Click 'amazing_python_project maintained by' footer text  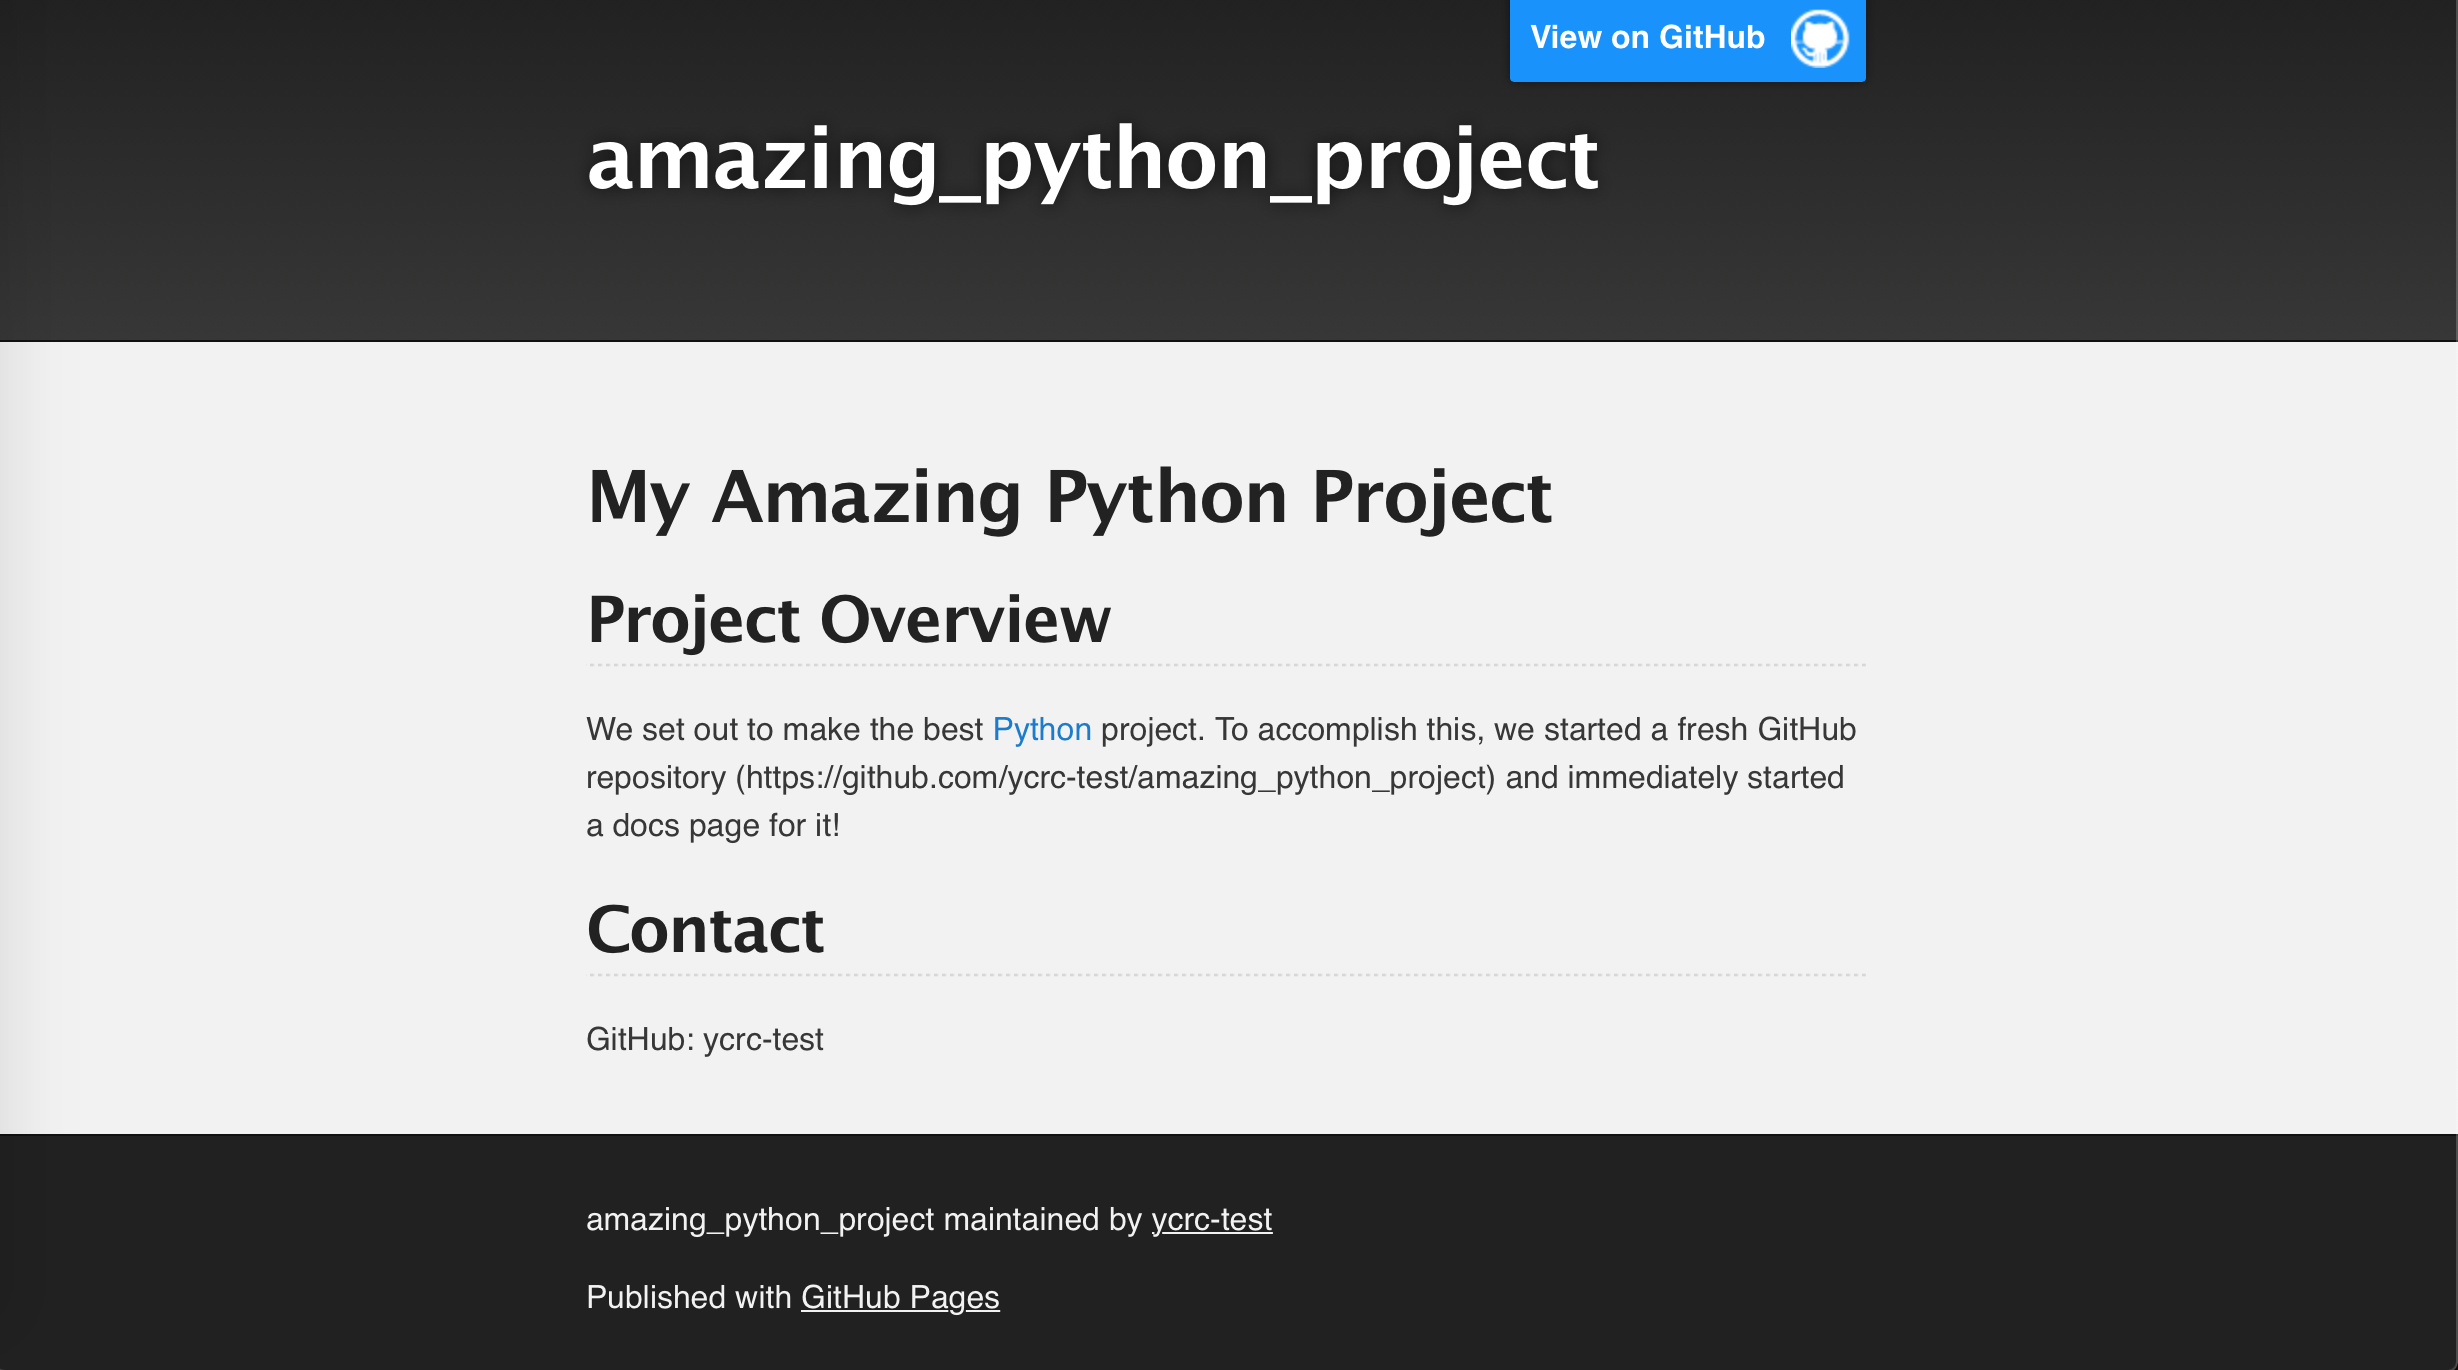864,1220
